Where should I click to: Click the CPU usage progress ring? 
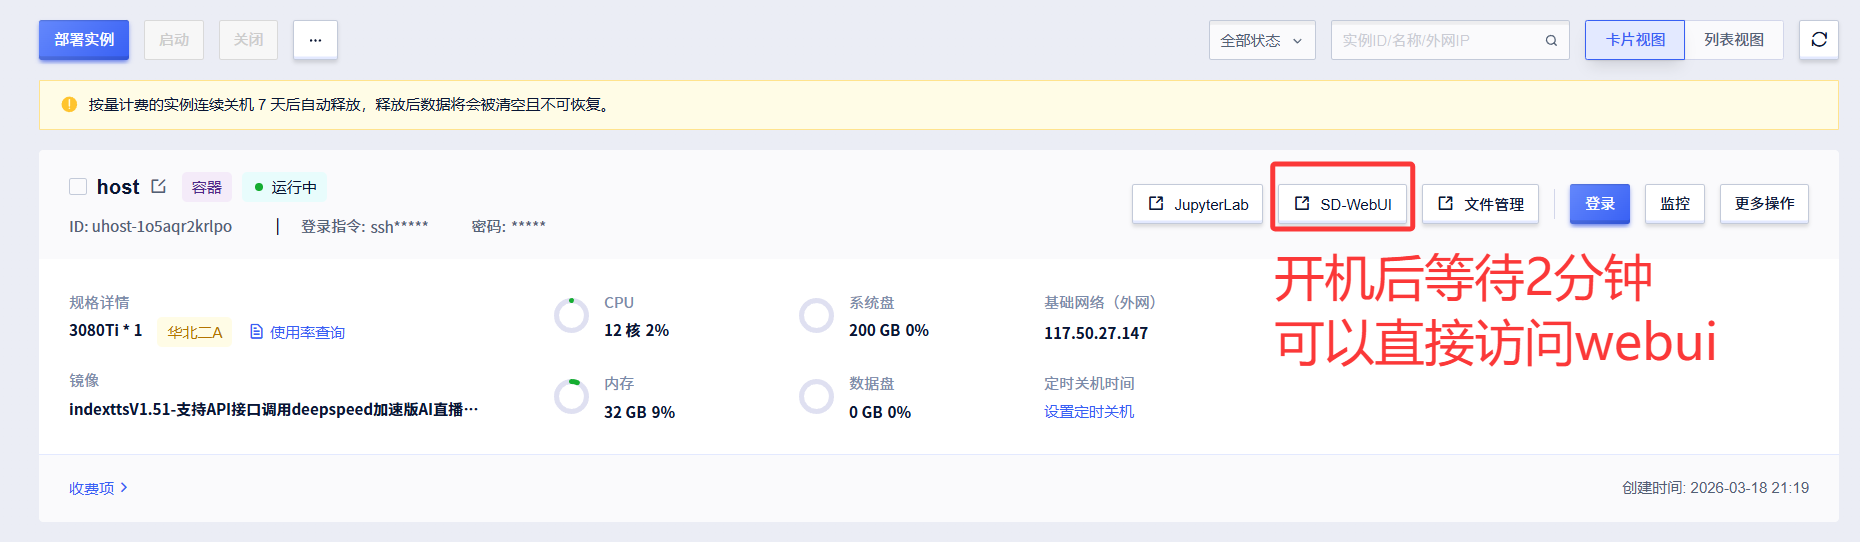click(572, 316)
